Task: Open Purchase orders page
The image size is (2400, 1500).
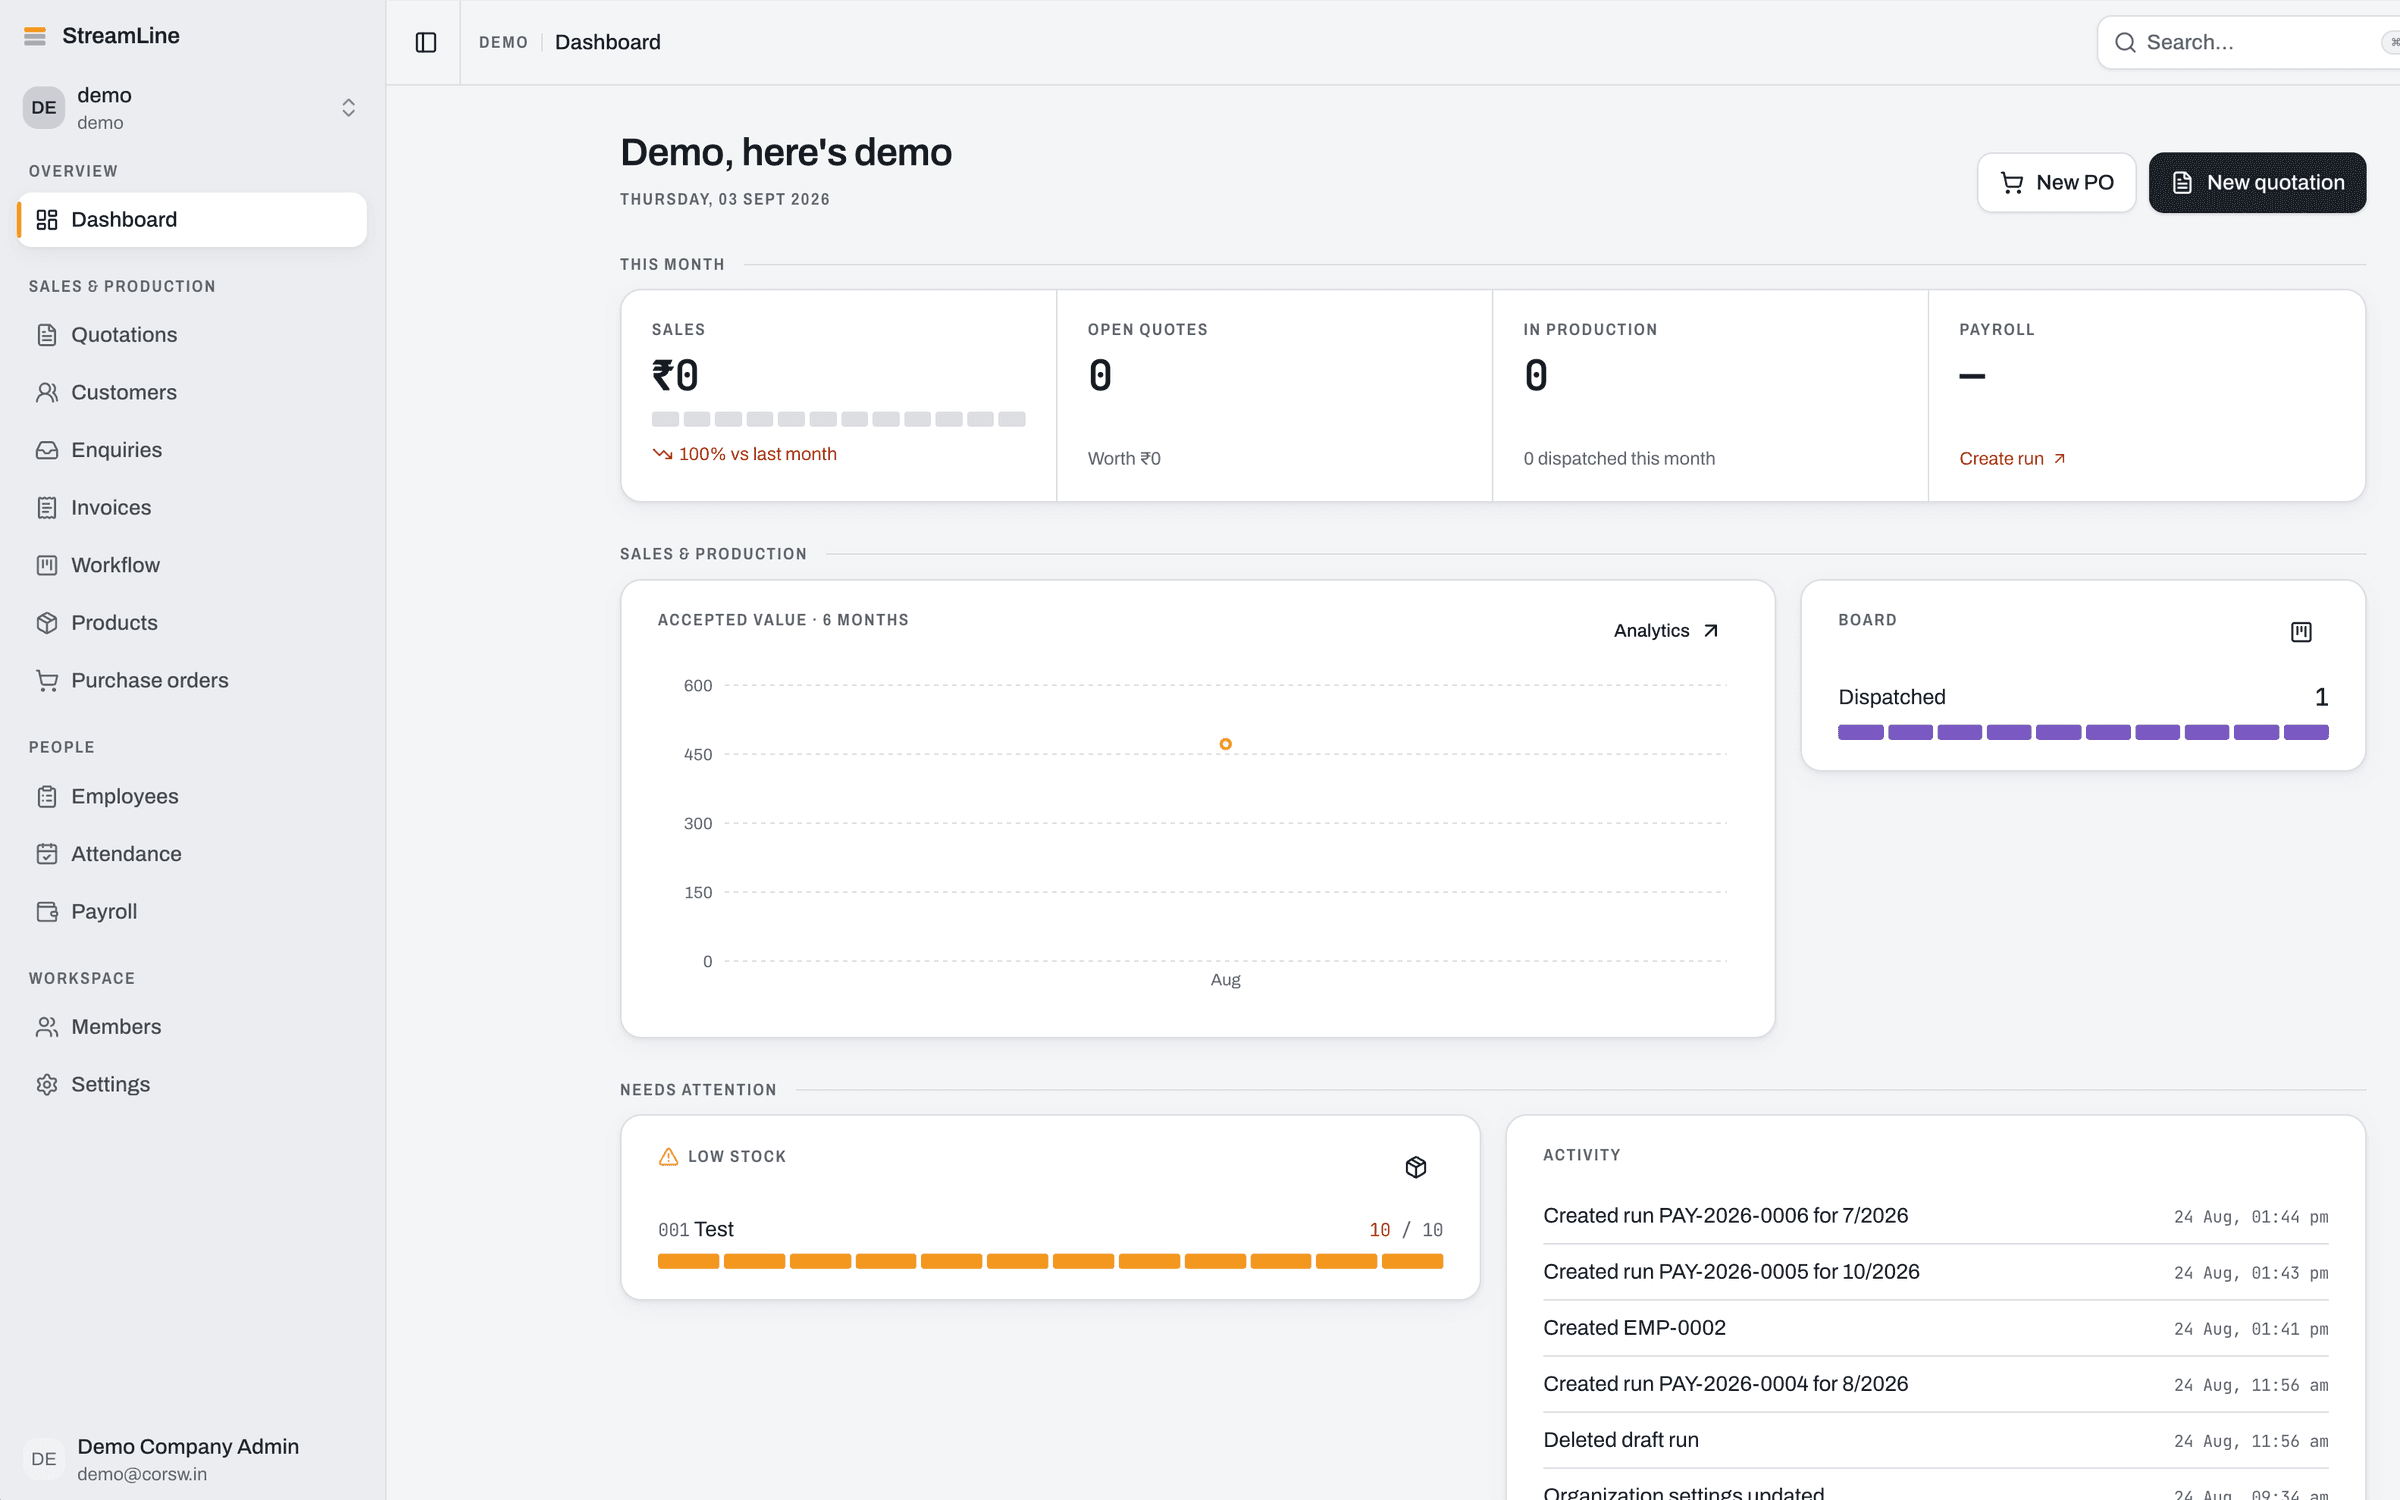Action: 192,681
